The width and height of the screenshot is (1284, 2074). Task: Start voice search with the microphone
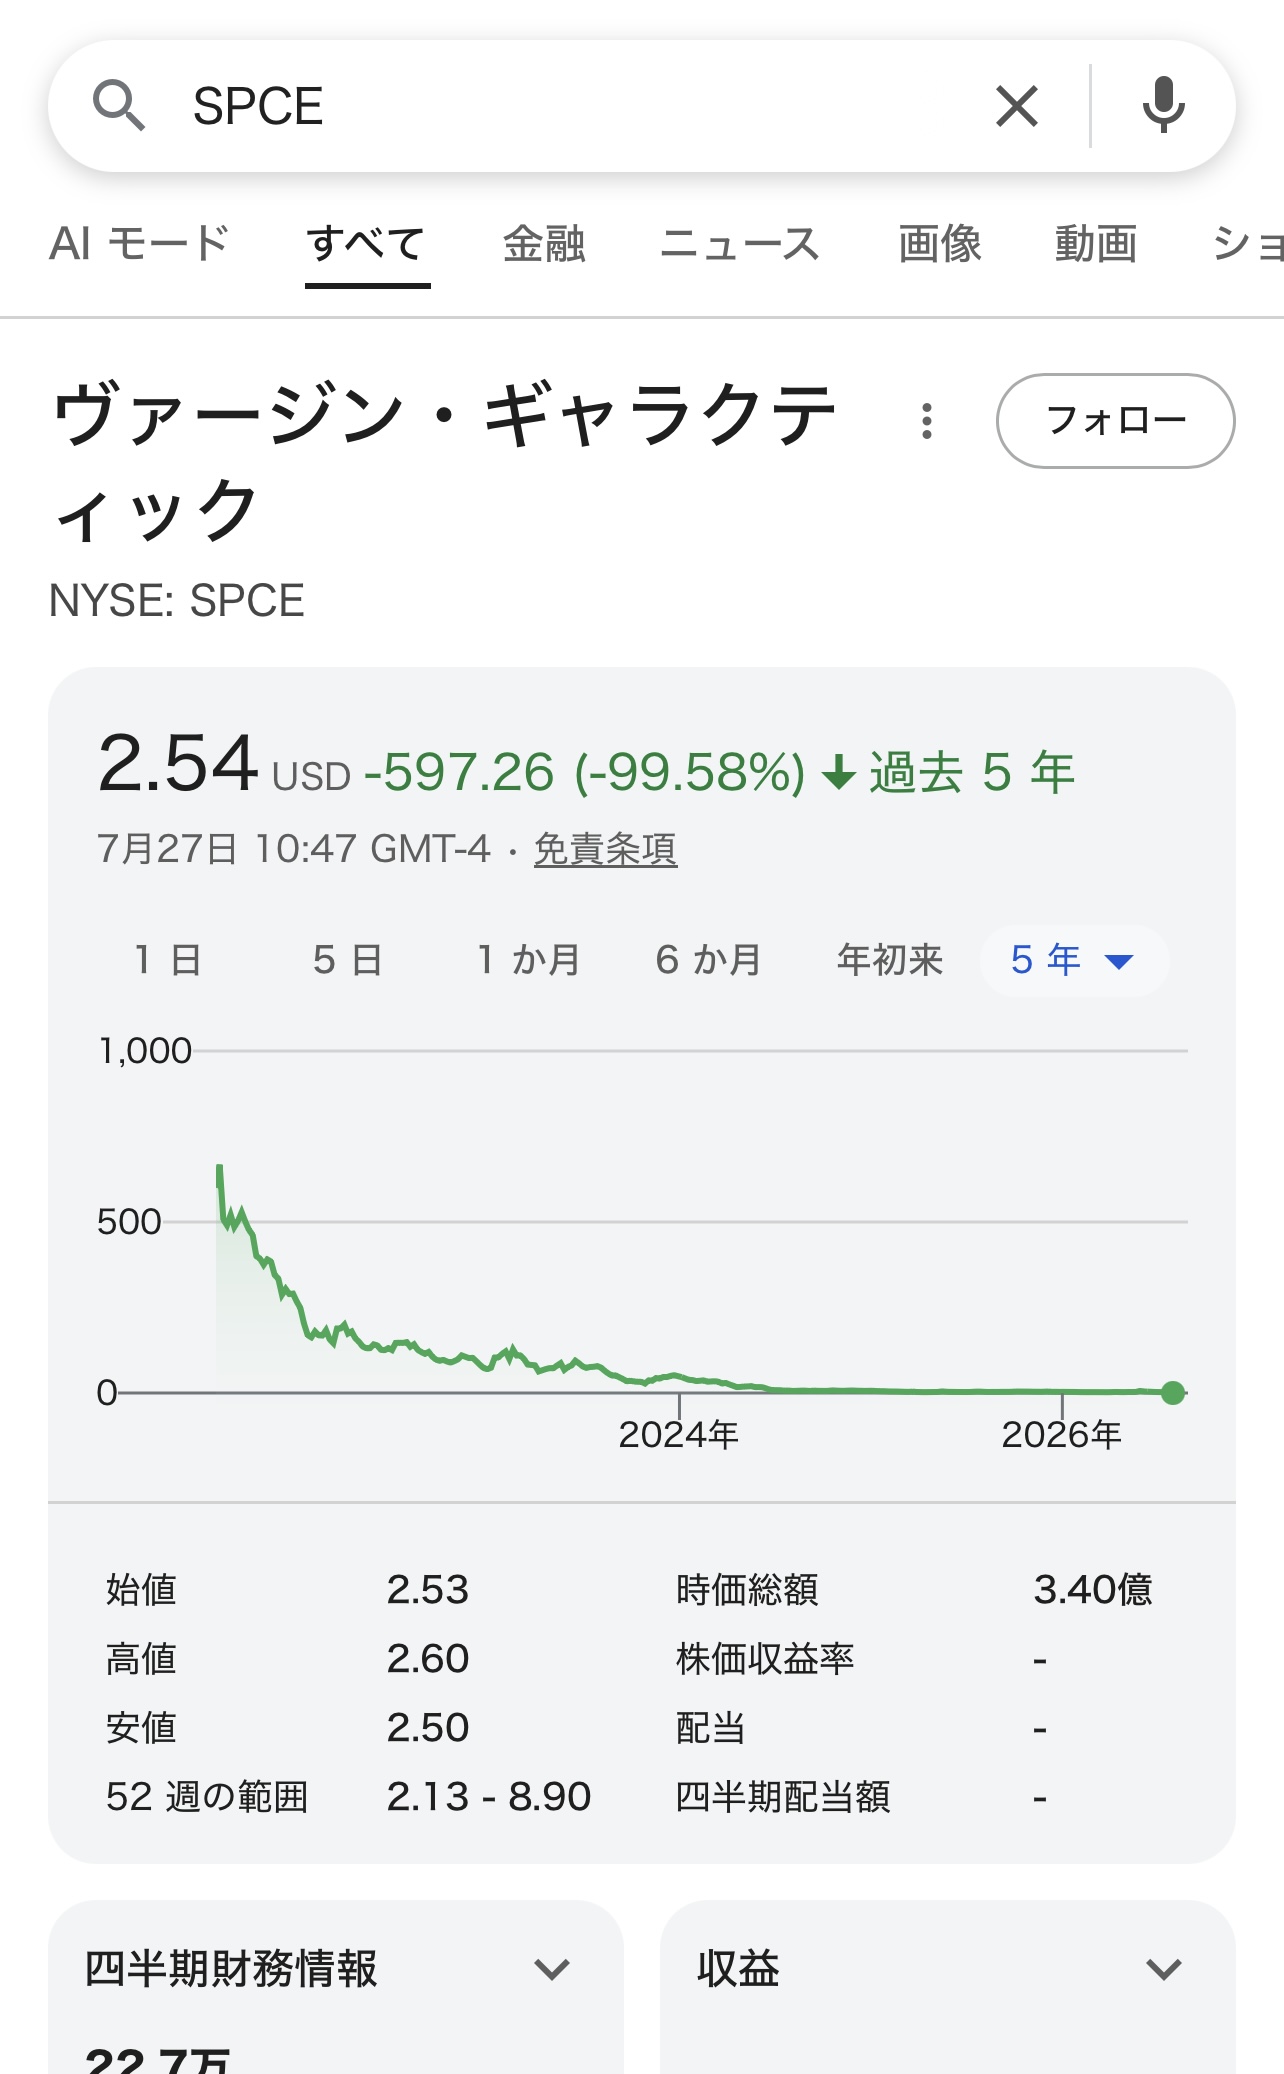tap(1163, 105)
